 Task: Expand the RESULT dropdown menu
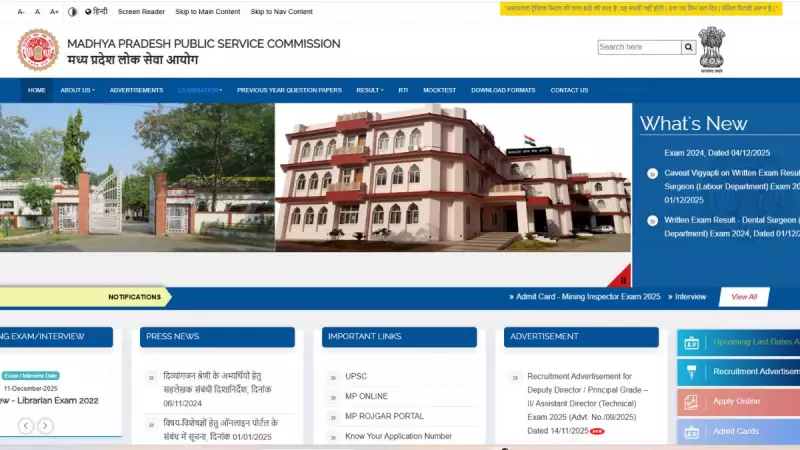tap(370, 90)
